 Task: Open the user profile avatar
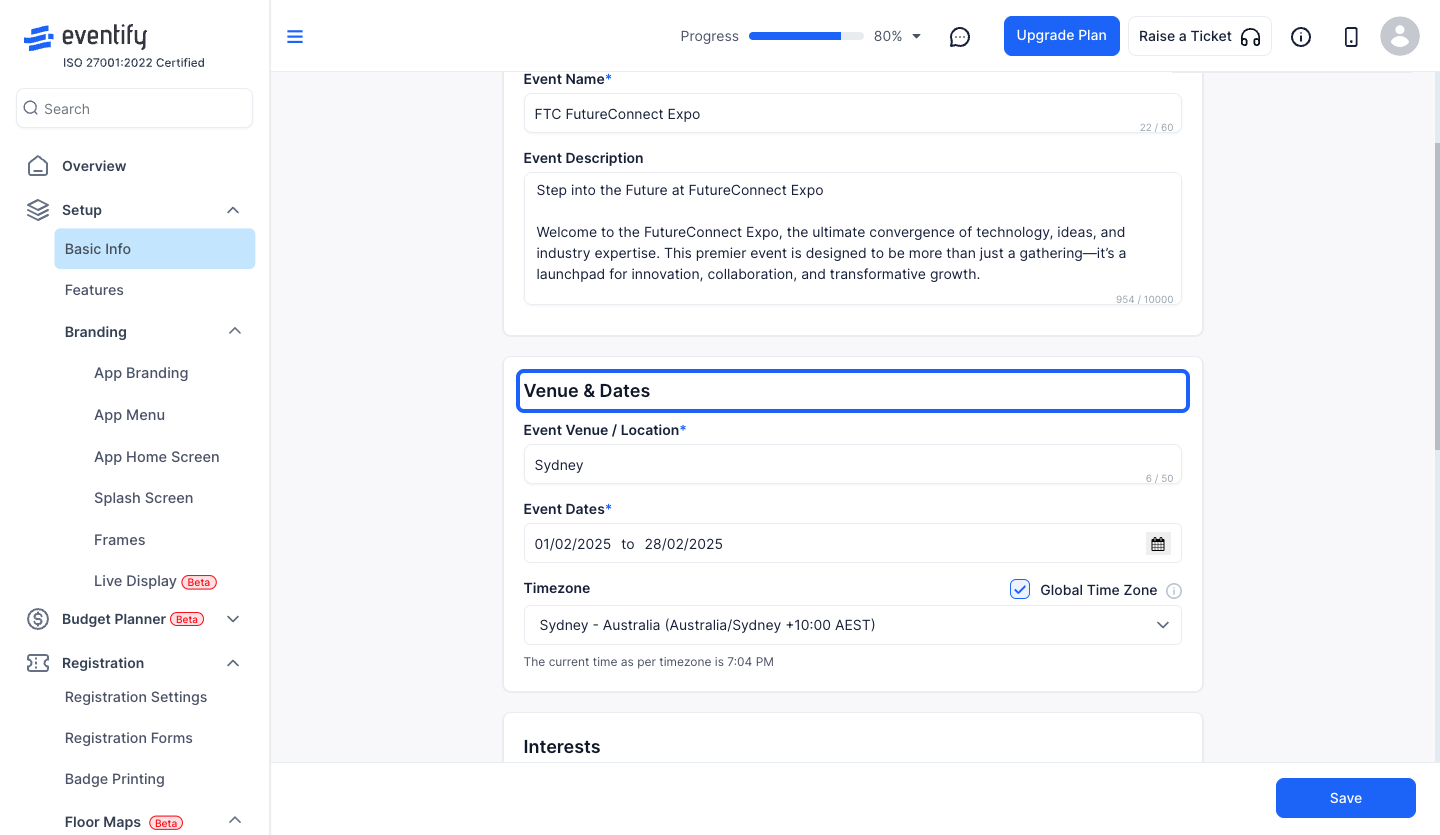coord(1400,37)
